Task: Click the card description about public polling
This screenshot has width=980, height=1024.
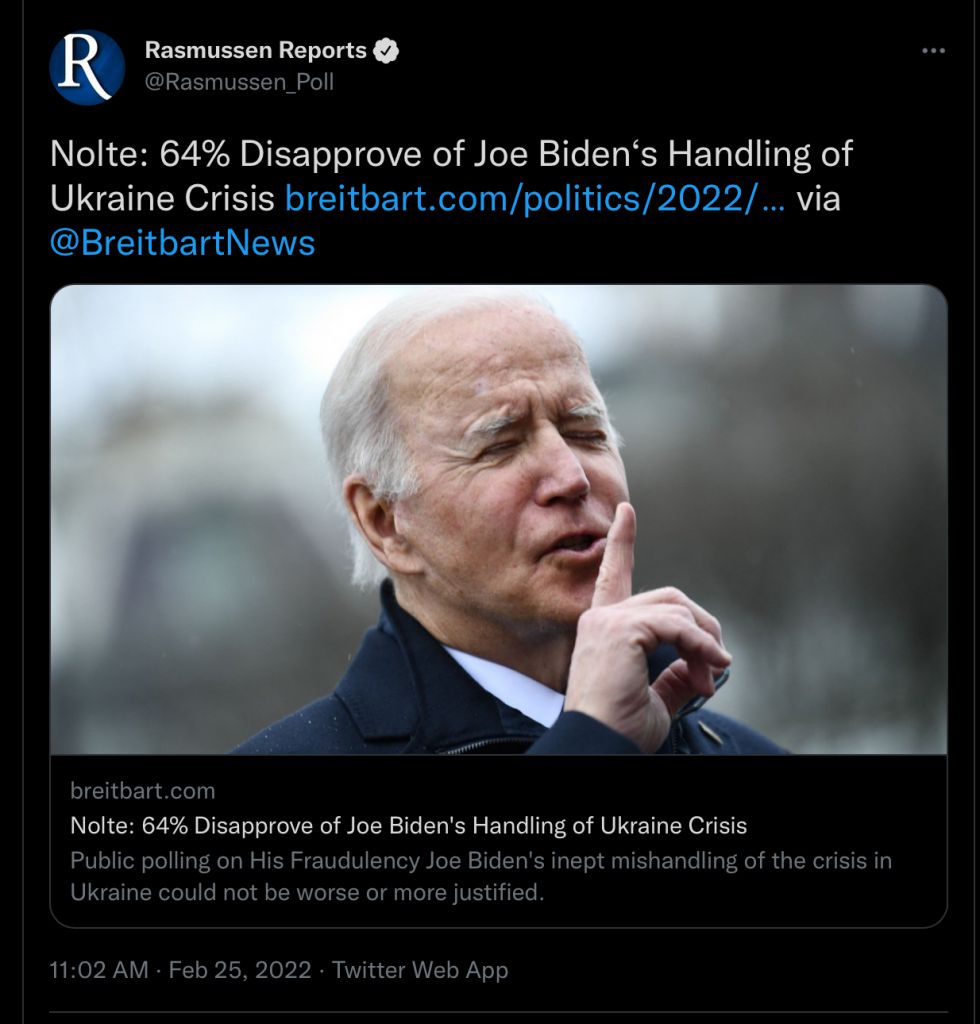Action: pyautogui.click(x=481, y=876)
